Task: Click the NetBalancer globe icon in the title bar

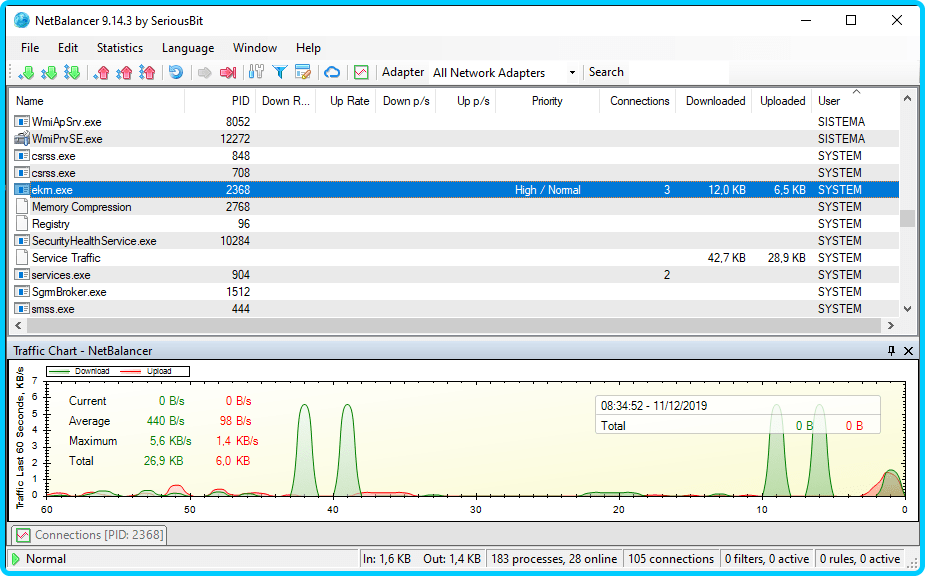Action: pyautogui.click(x=22, y=20)
